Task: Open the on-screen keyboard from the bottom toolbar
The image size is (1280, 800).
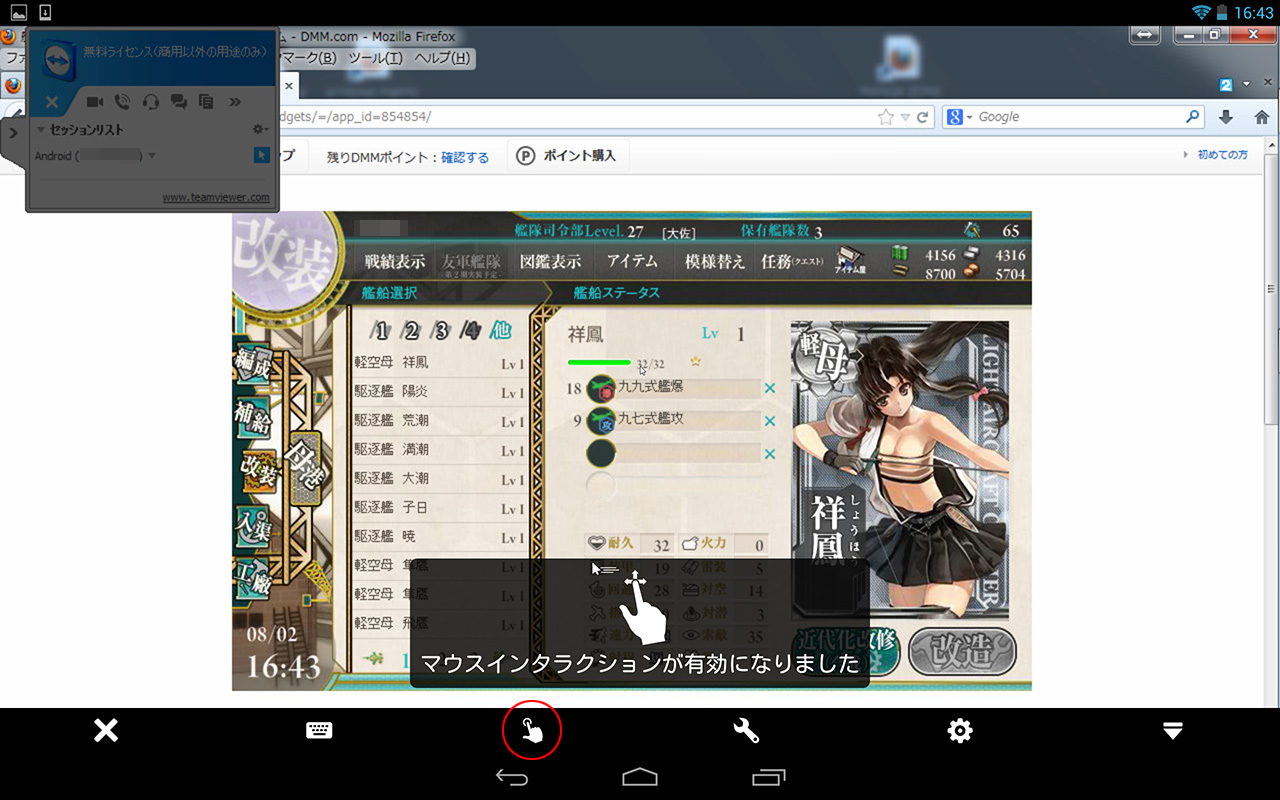Action: 319,731
